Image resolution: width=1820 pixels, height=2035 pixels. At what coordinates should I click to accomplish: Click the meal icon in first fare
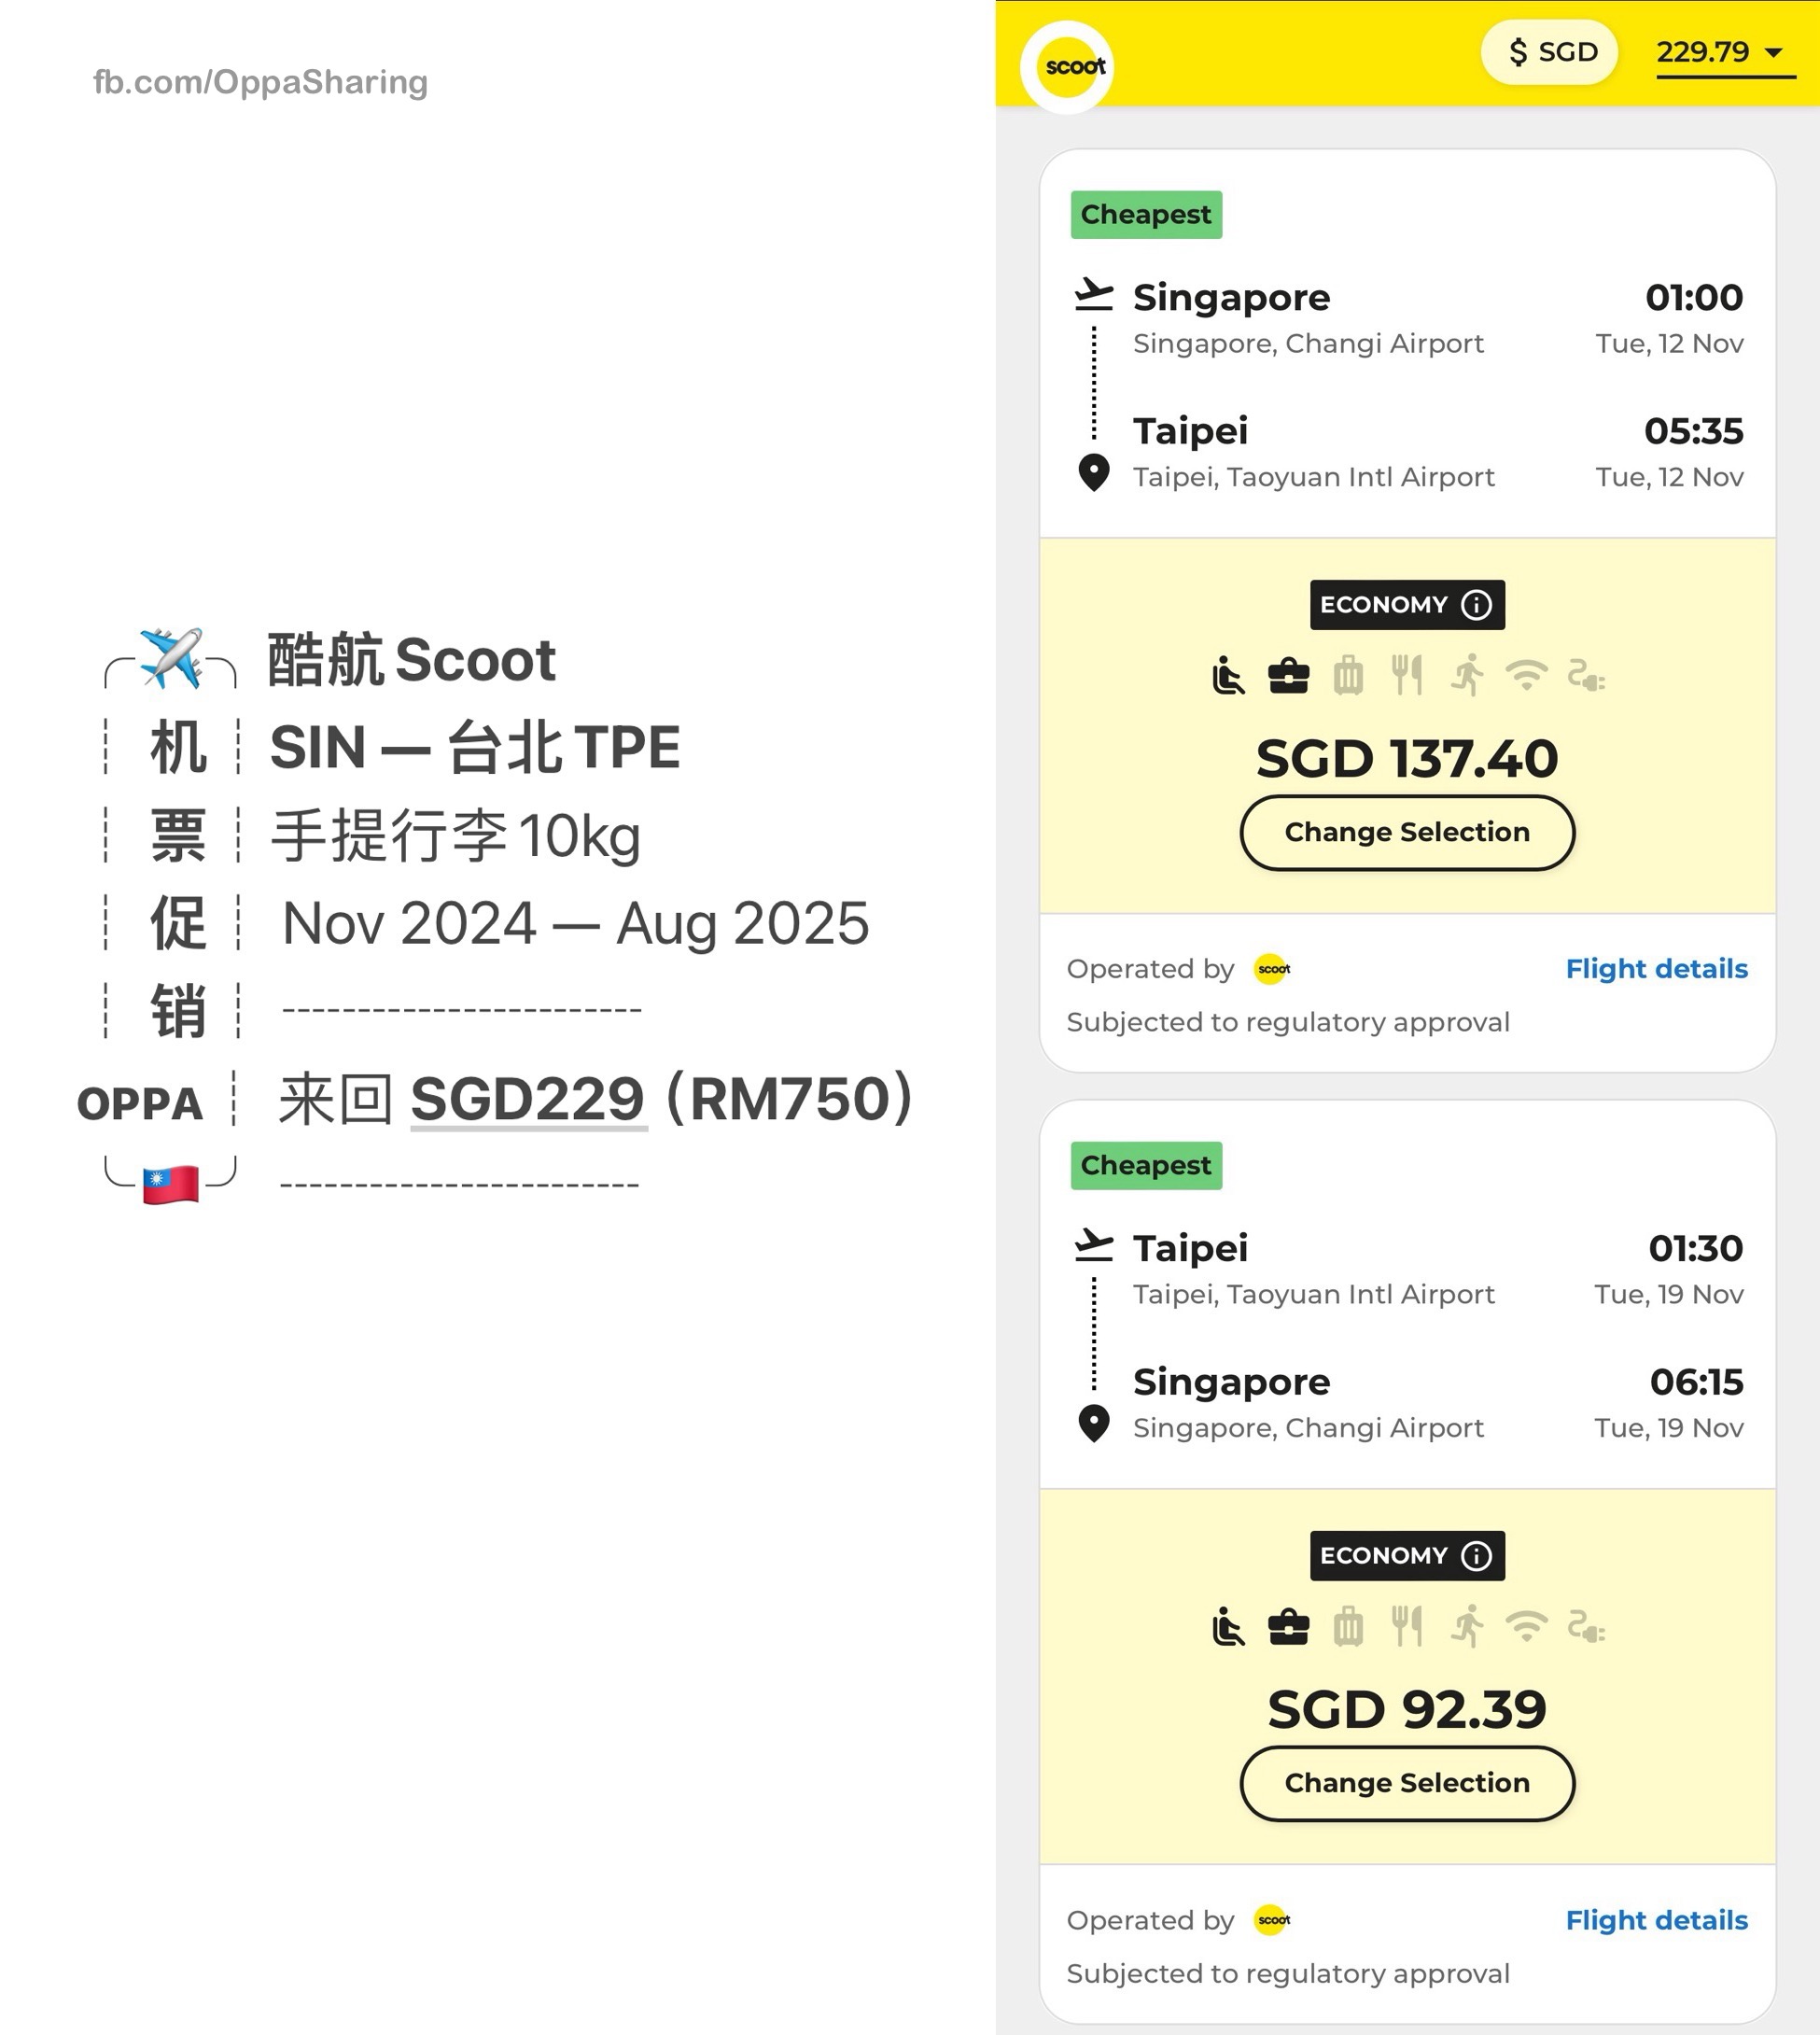[x=1407, y=676]
